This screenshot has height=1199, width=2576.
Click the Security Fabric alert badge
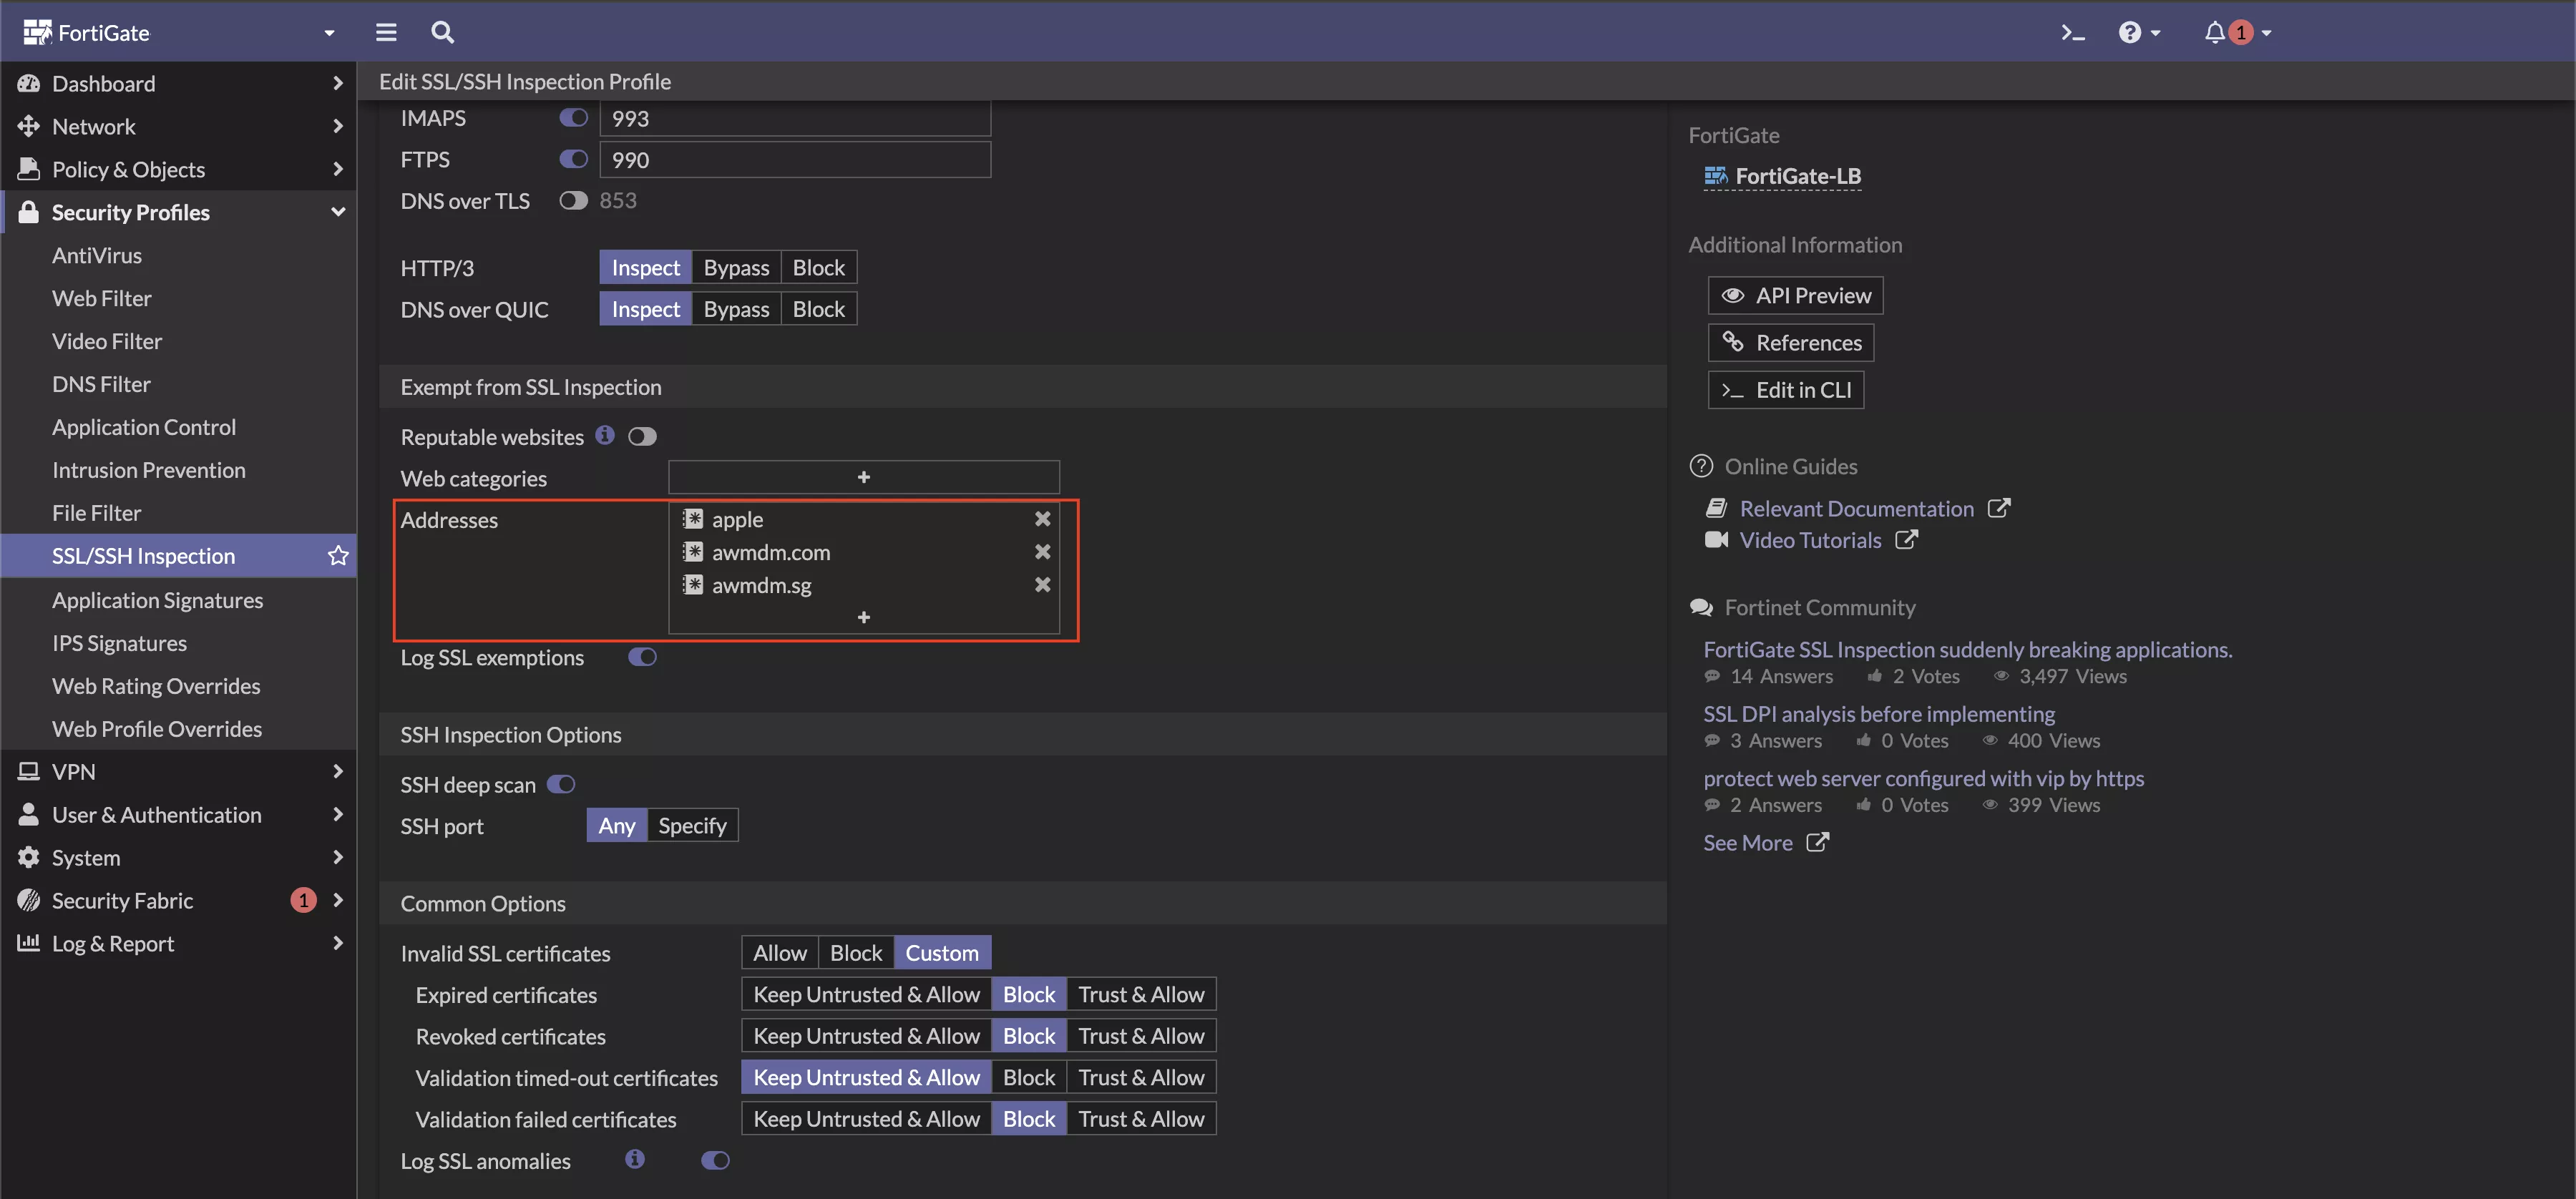pos(303,900)
